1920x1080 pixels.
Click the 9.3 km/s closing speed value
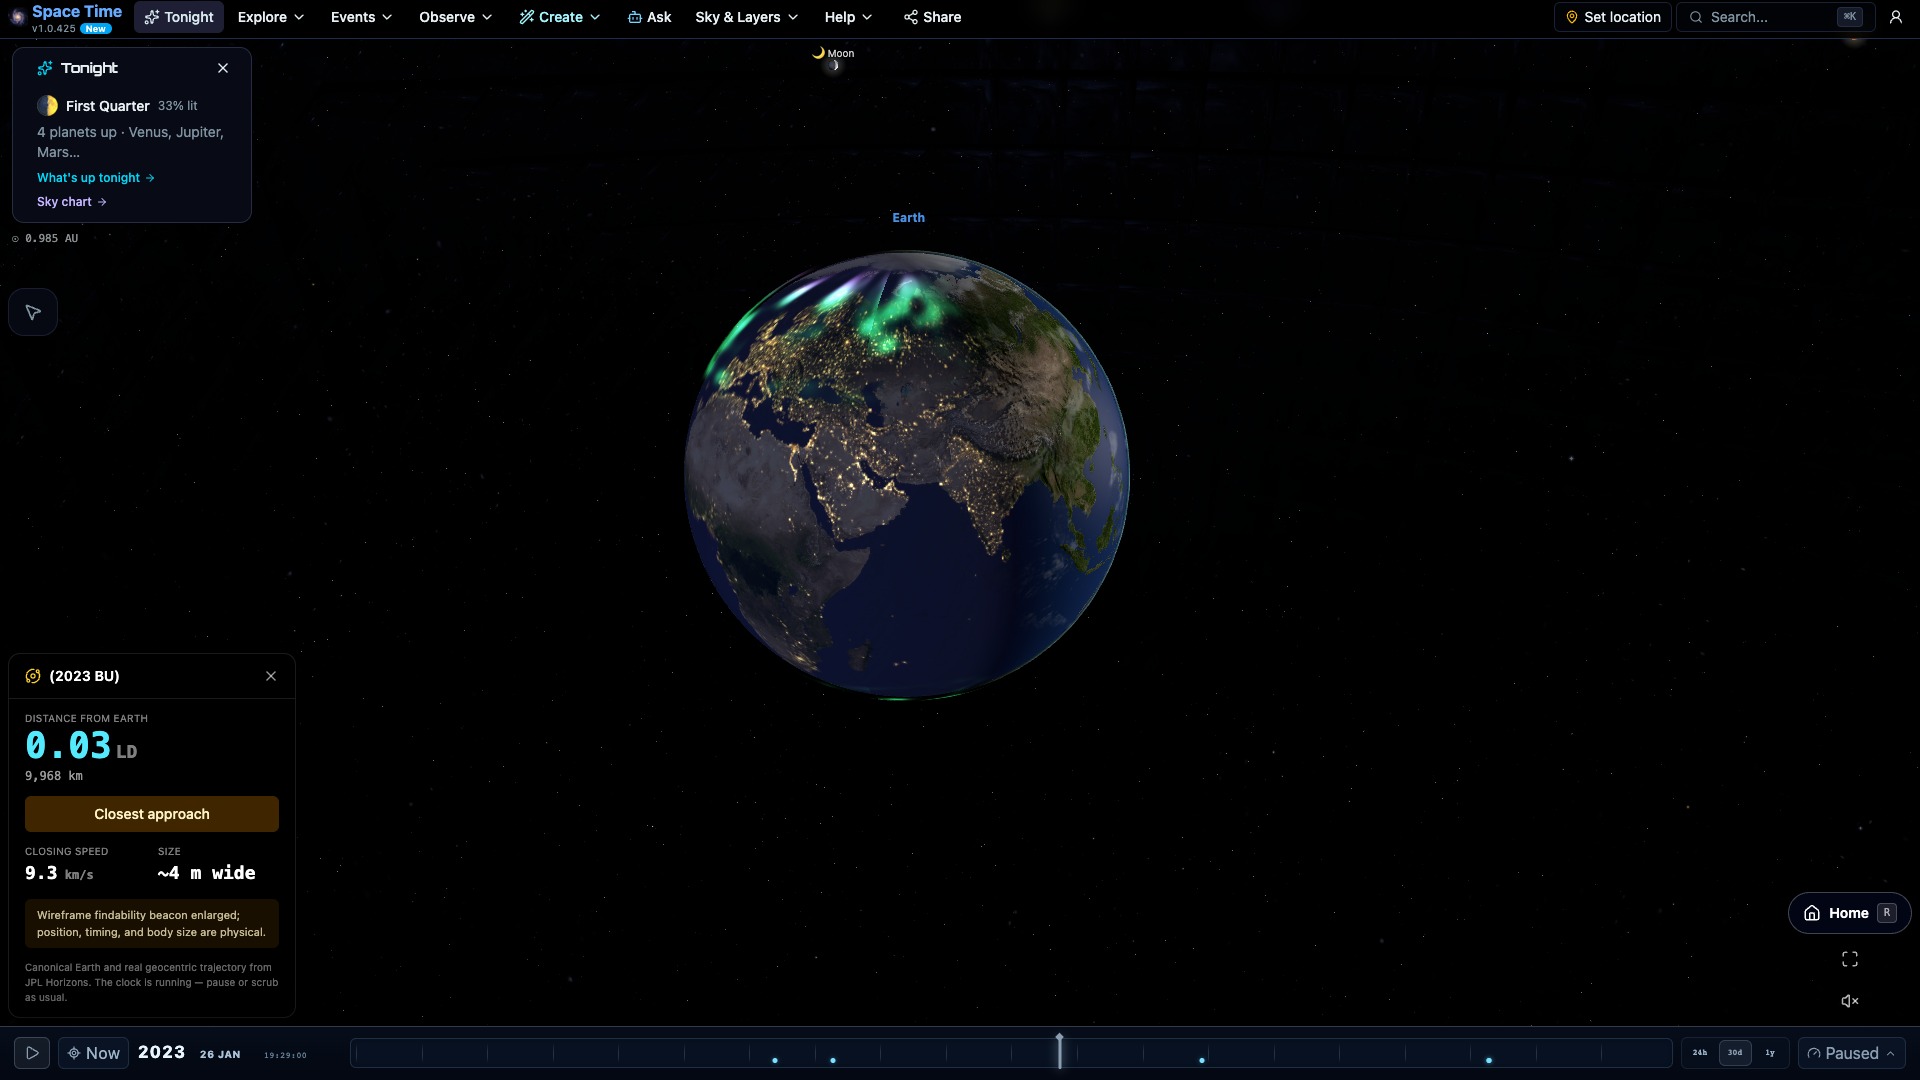click(59, 873)
